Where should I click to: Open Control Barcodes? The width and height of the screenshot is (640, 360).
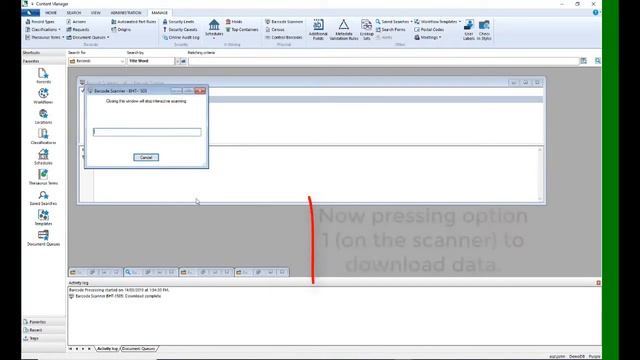(284, 37)
